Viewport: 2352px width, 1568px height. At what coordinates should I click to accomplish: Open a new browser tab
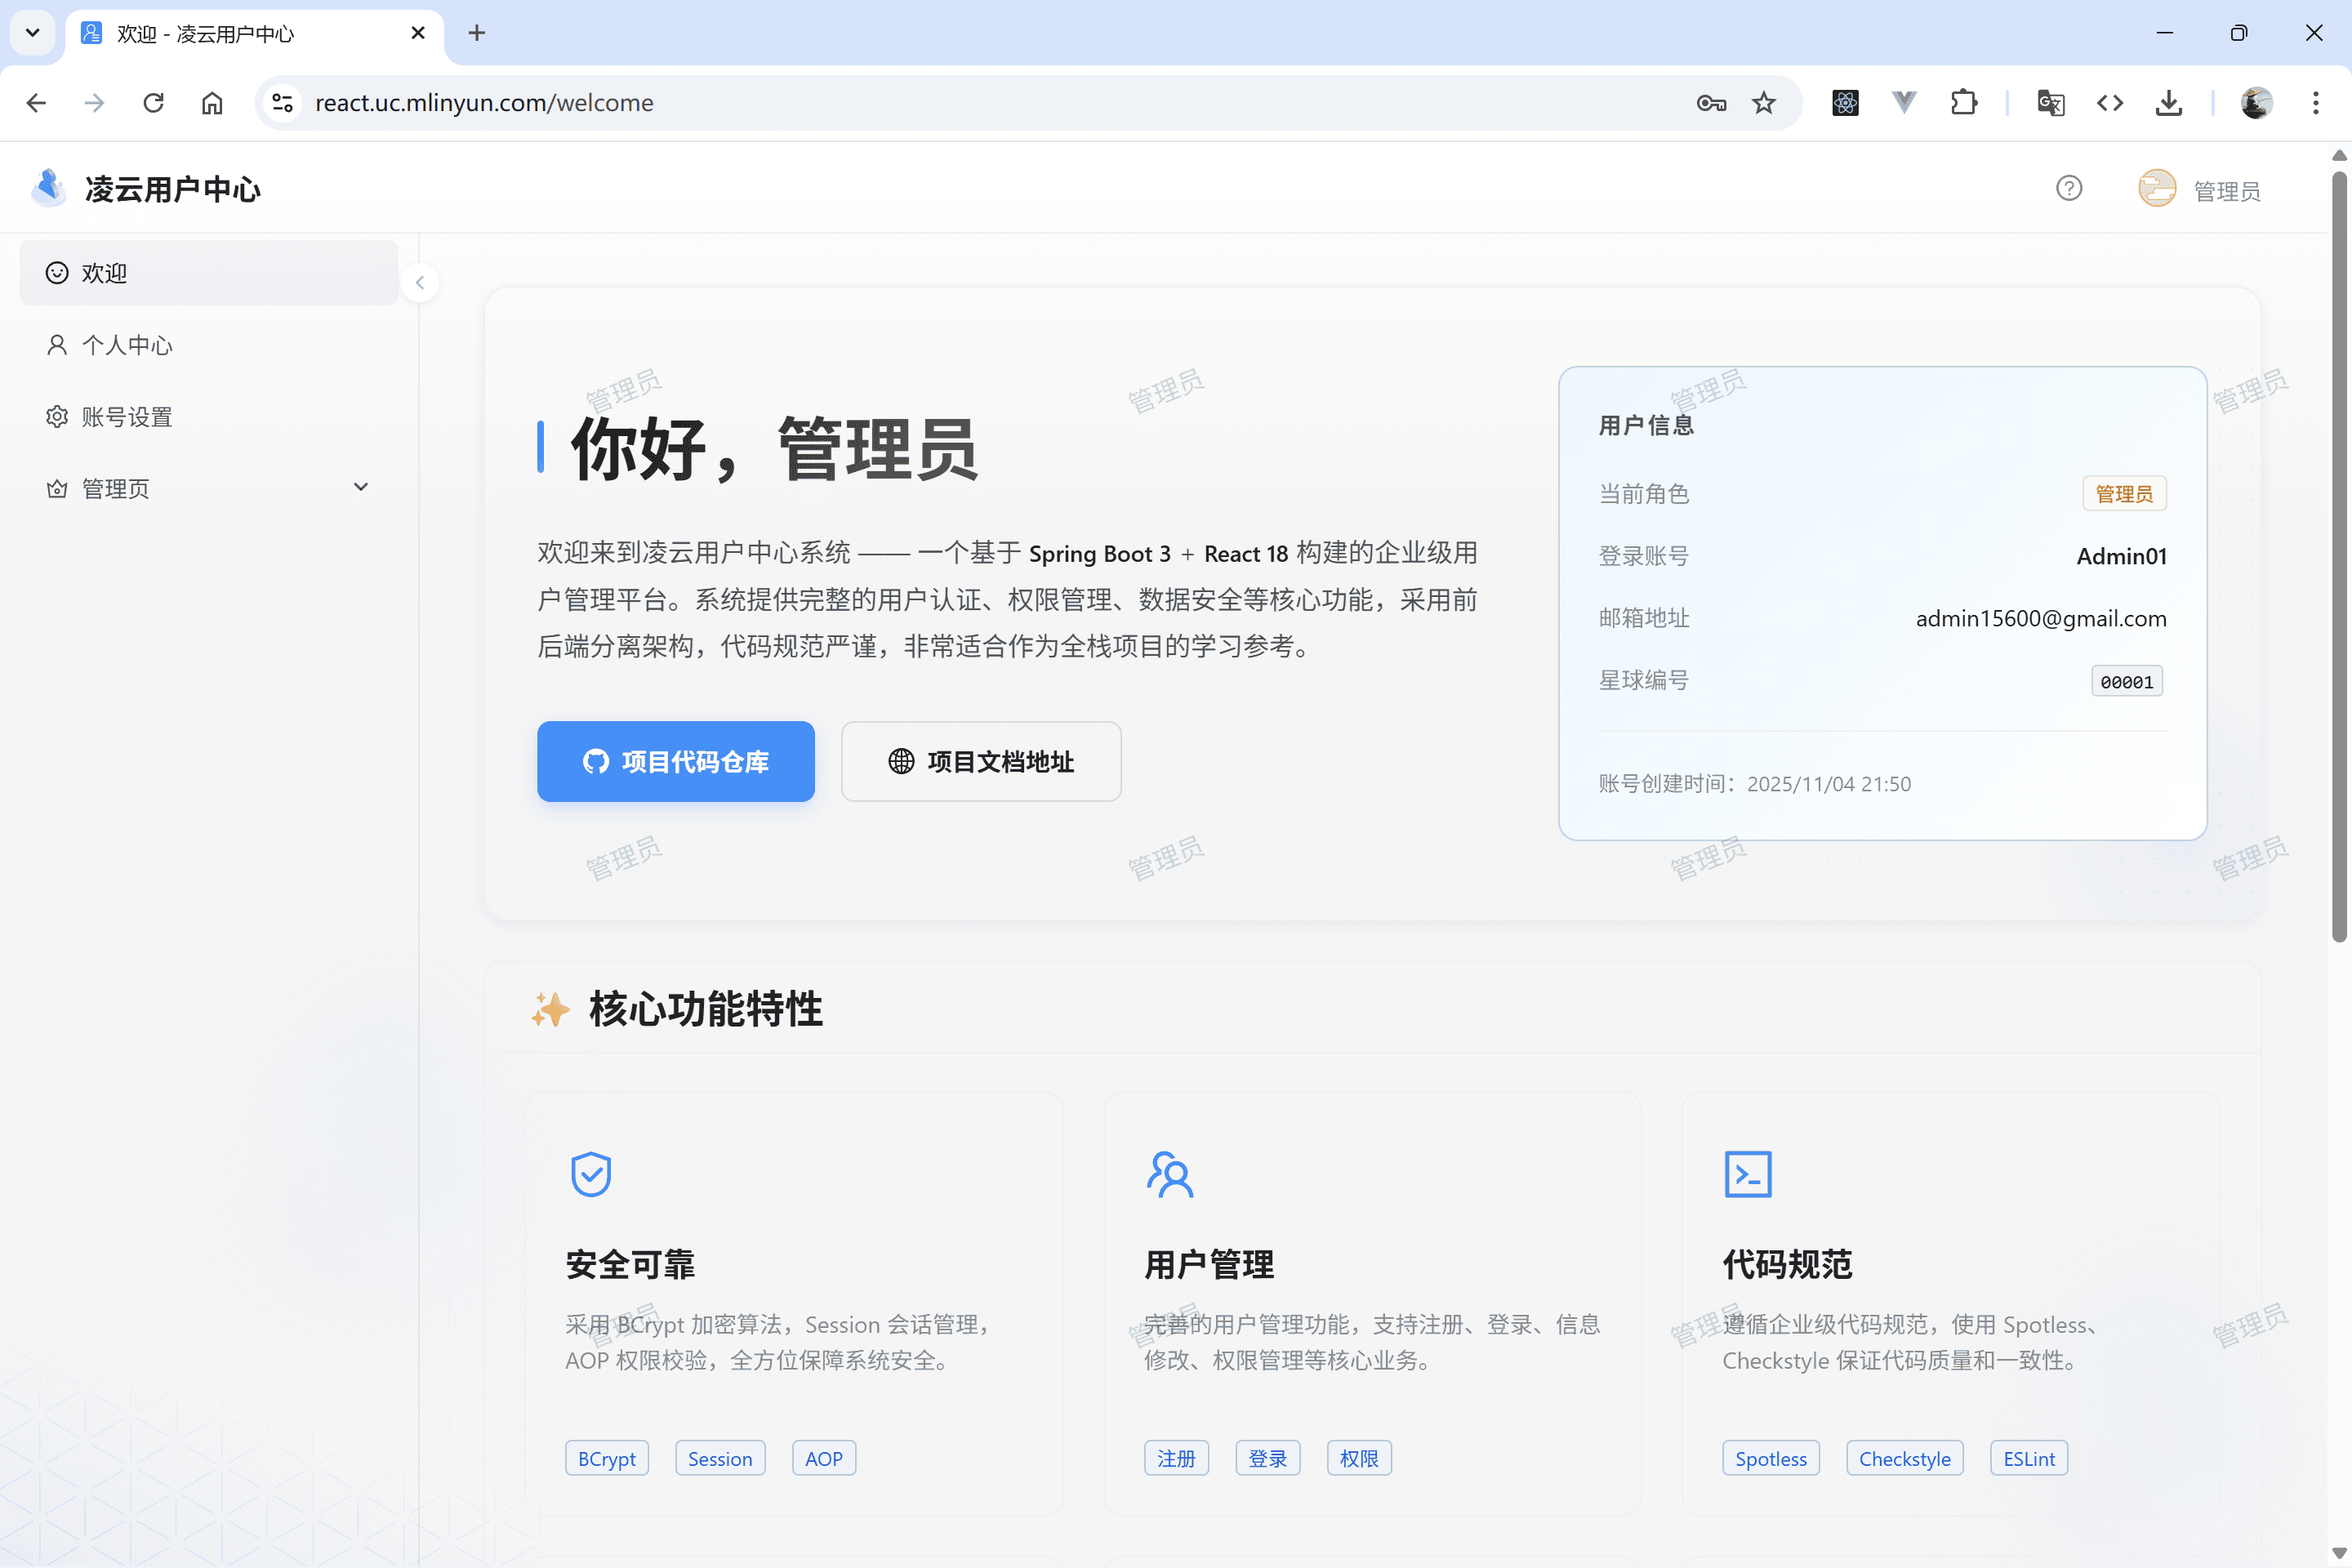point(477,33)
